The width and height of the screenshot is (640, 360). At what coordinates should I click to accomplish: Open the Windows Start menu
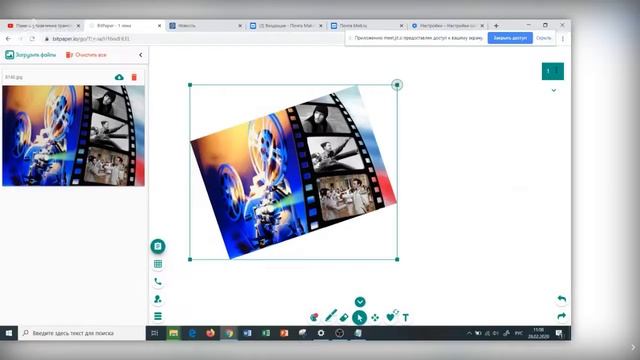pyautogui.click(x=9, y=333)
